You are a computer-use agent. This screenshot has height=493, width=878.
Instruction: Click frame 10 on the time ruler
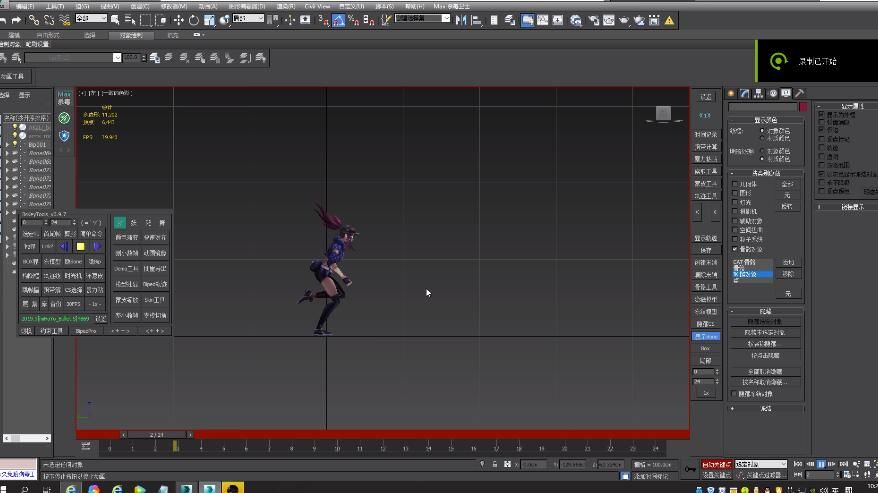pyautogui.click(x=337, y=448)
